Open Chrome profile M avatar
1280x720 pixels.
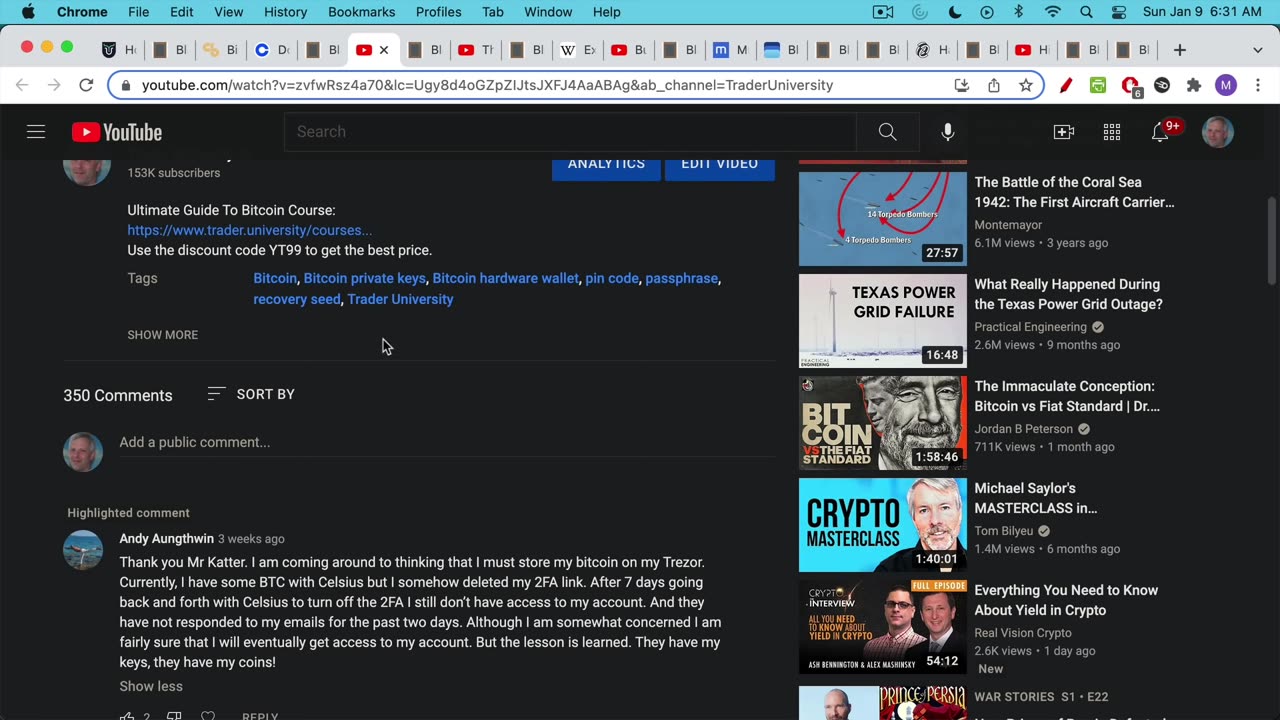(1226, 85)
